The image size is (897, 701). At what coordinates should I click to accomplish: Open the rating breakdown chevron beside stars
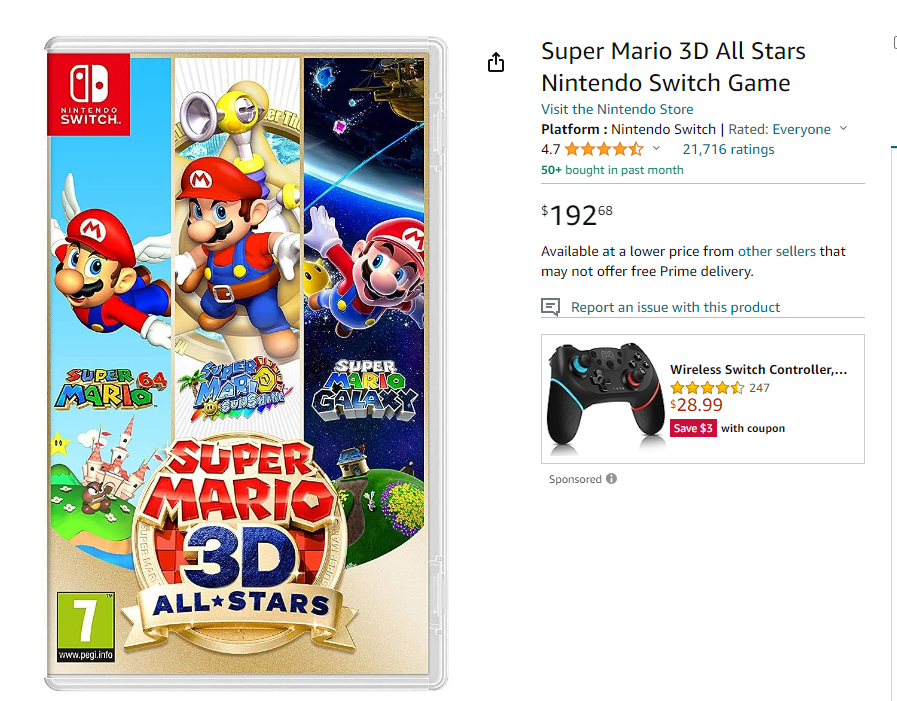(x=656, y=149)
